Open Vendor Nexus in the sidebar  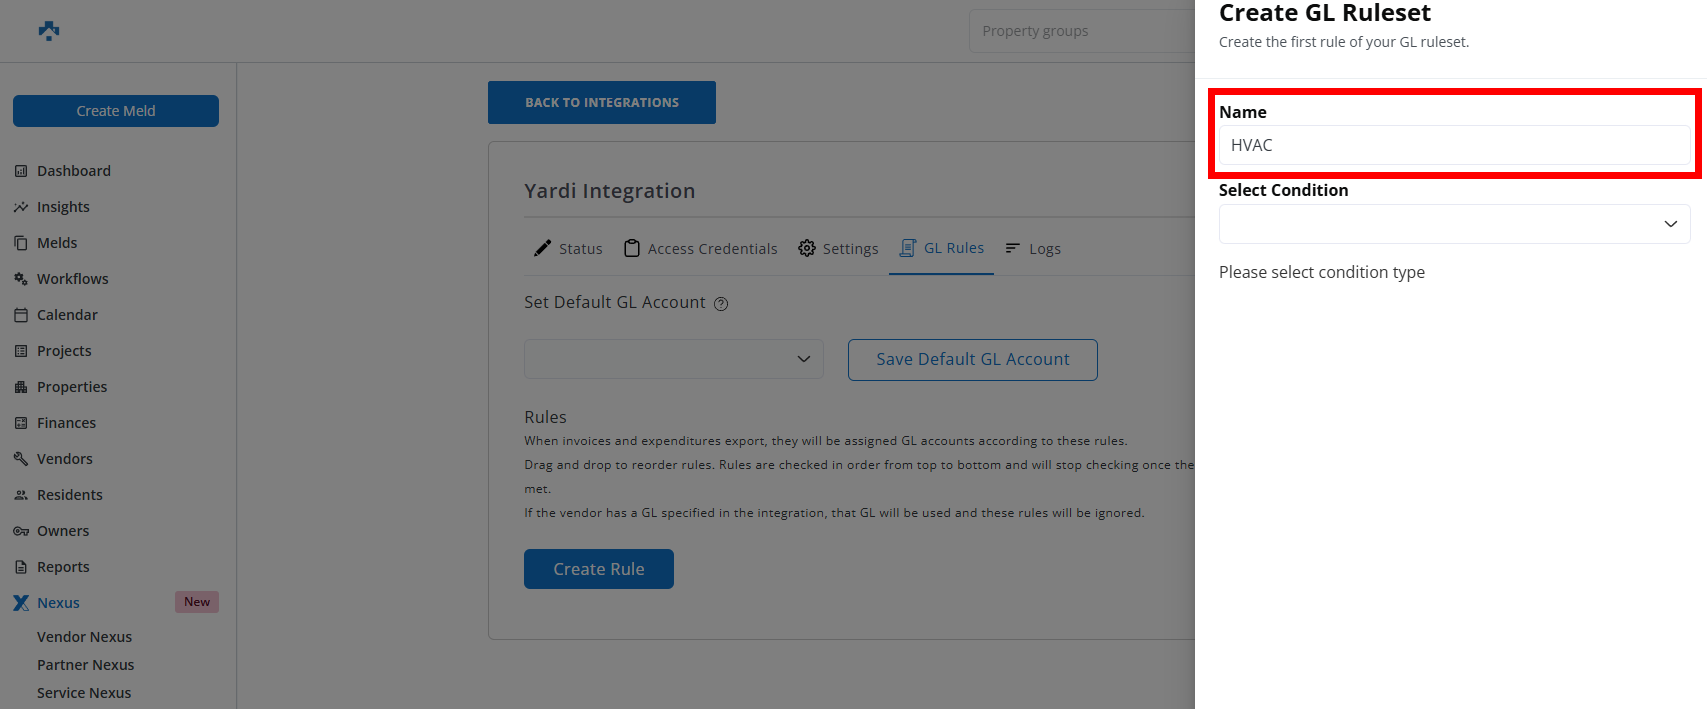point(84,637)
